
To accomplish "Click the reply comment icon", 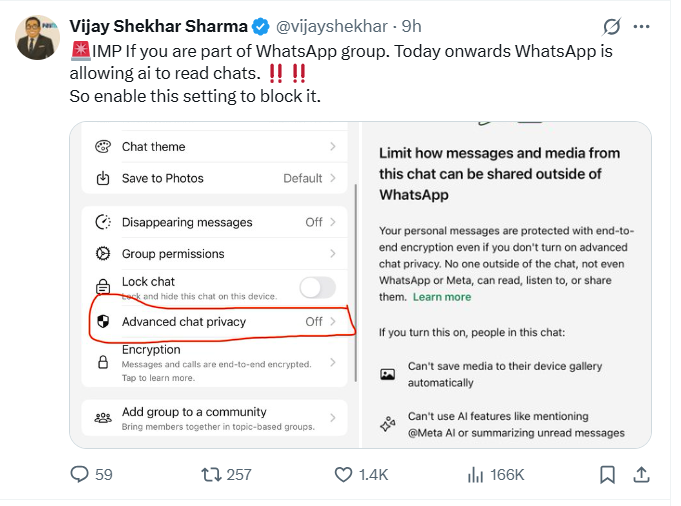I will tap(80, 474).
